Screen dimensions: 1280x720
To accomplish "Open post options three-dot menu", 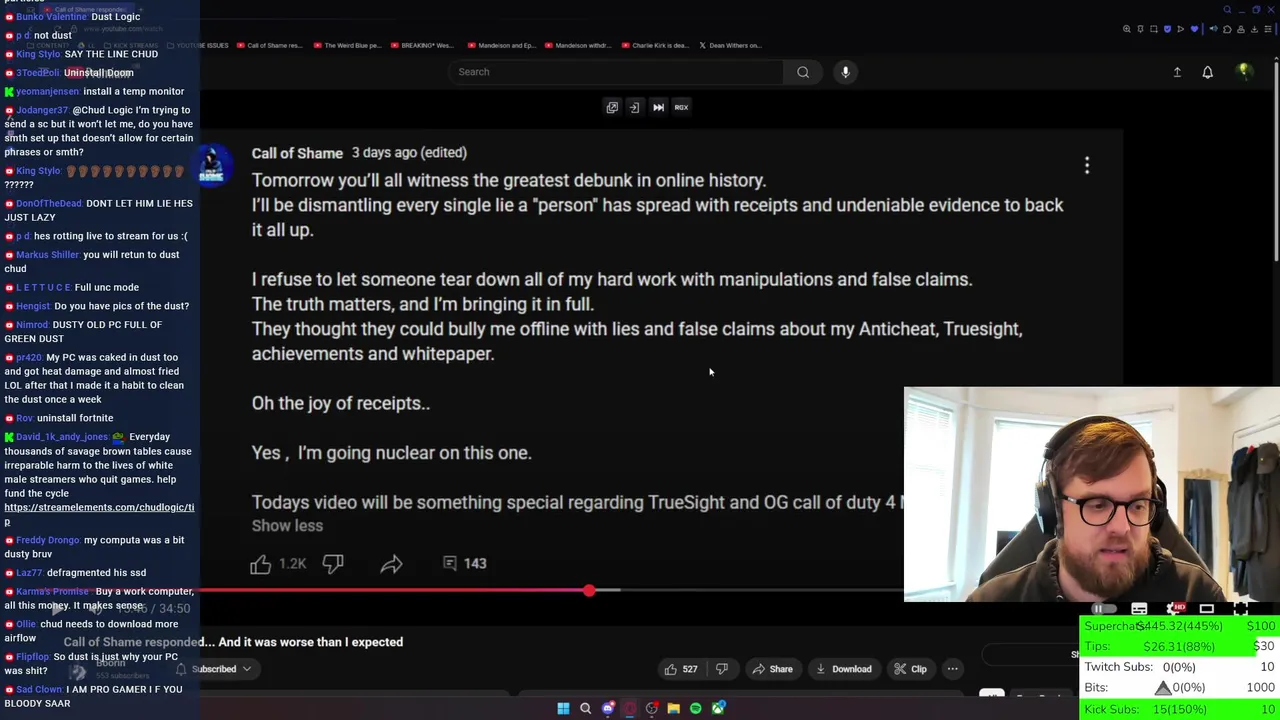I will tap(1087, 165).
